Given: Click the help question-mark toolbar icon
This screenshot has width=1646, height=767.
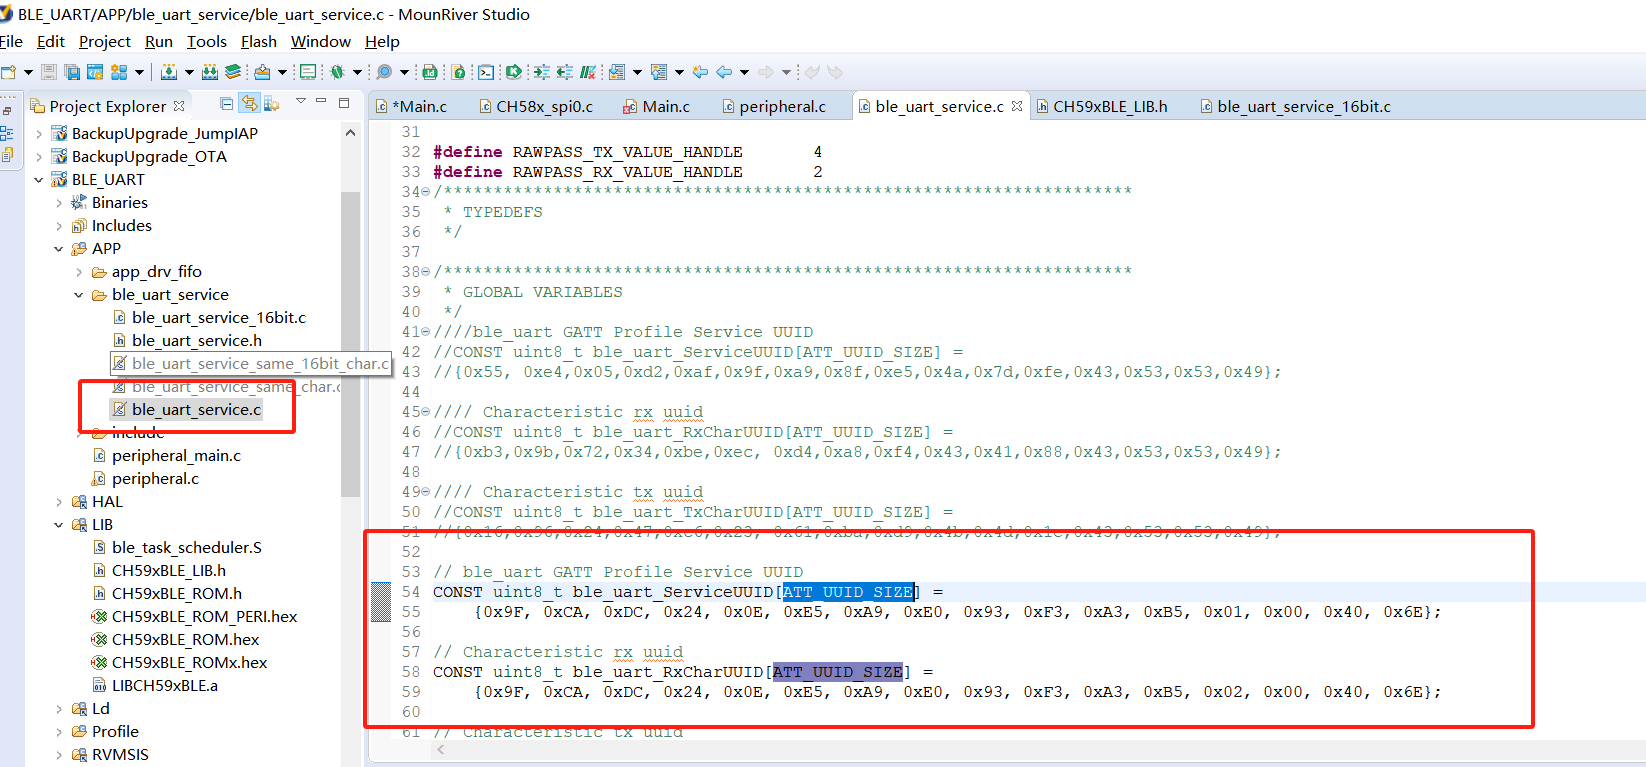Looking at the screenshot, I should point(458,72).
